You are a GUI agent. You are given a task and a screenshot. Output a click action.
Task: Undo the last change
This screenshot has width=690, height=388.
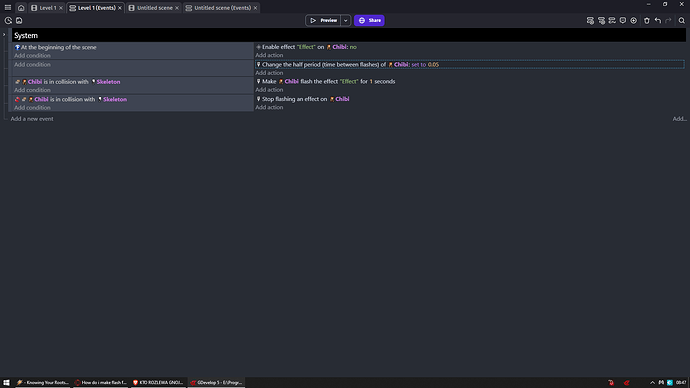[x=657, y=20]
